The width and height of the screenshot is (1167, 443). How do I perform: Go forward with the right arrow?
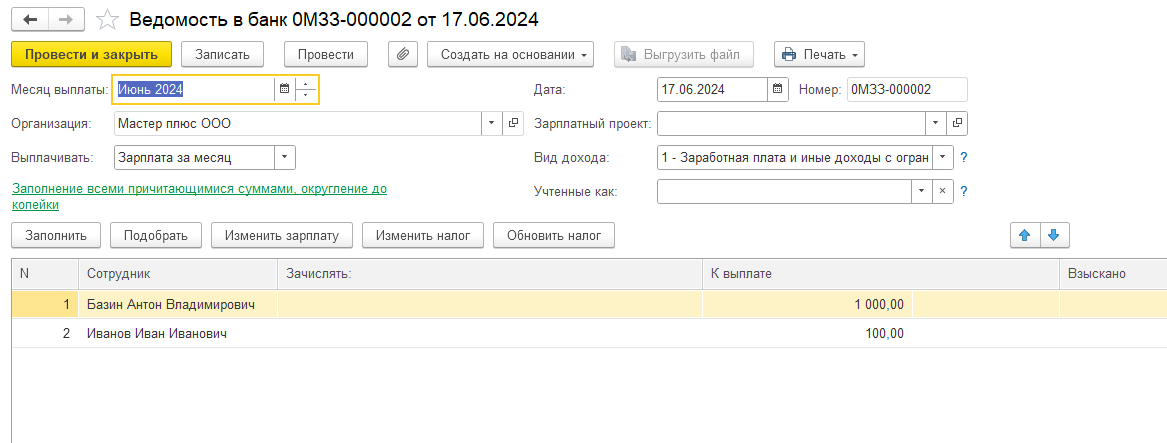[x=66, y=19]
